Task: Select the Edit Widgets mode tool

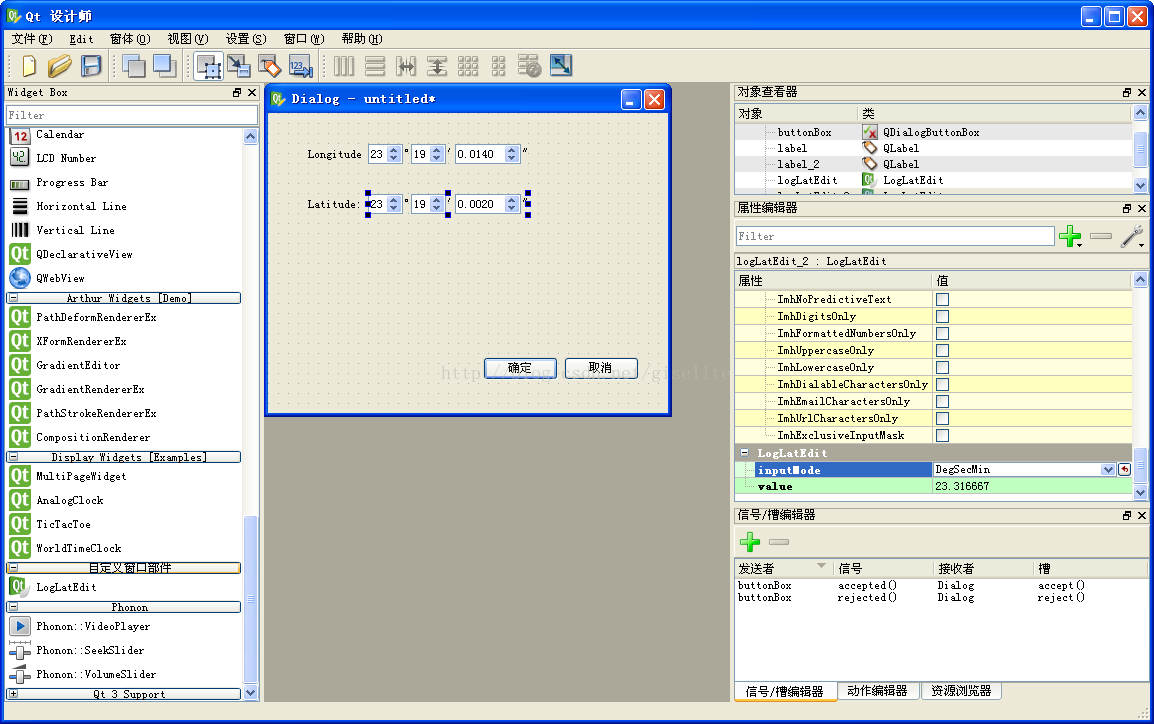Action: [208, 66]
